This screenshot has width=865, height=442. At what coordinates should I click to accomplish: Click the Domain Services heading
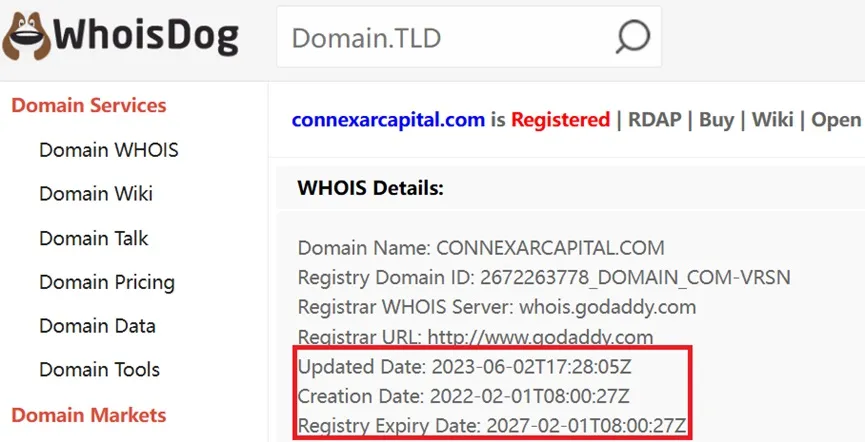click(x=89, y=105)
